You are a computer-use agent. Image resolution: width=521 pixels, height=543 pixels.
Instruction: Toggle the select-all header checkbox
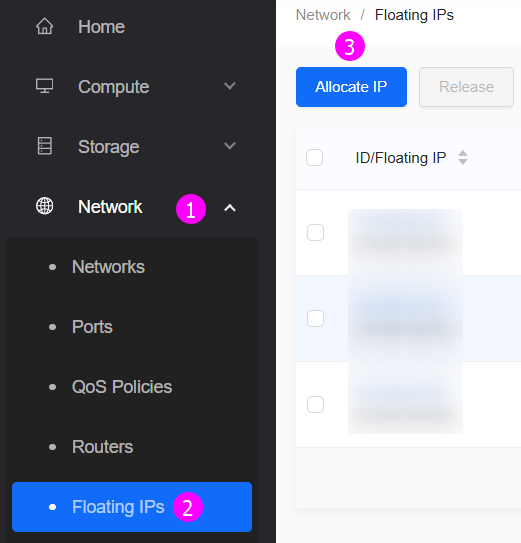tap(315, 158)
